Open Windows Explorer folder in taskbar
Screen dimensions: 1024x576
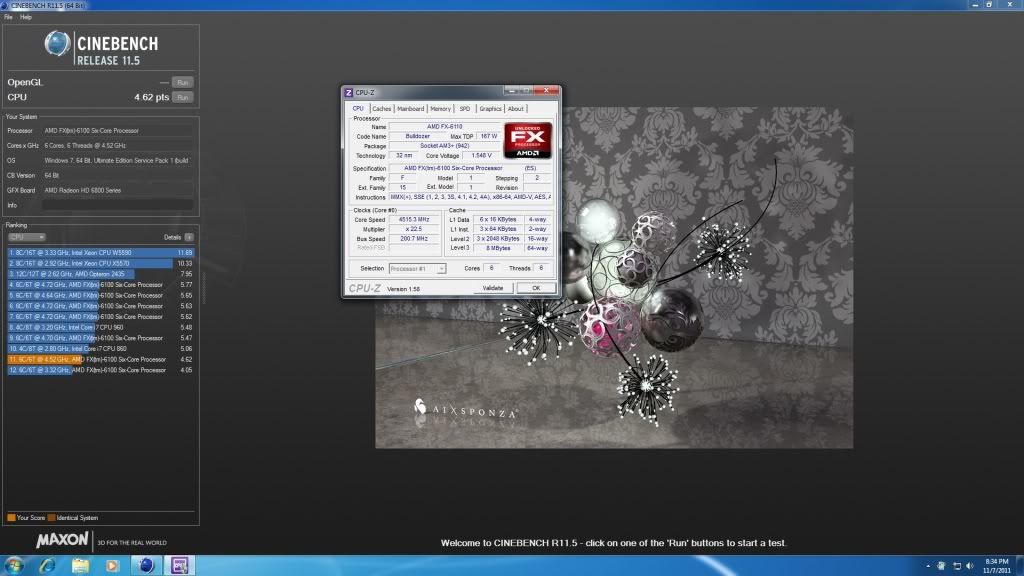tap(80, 566)
